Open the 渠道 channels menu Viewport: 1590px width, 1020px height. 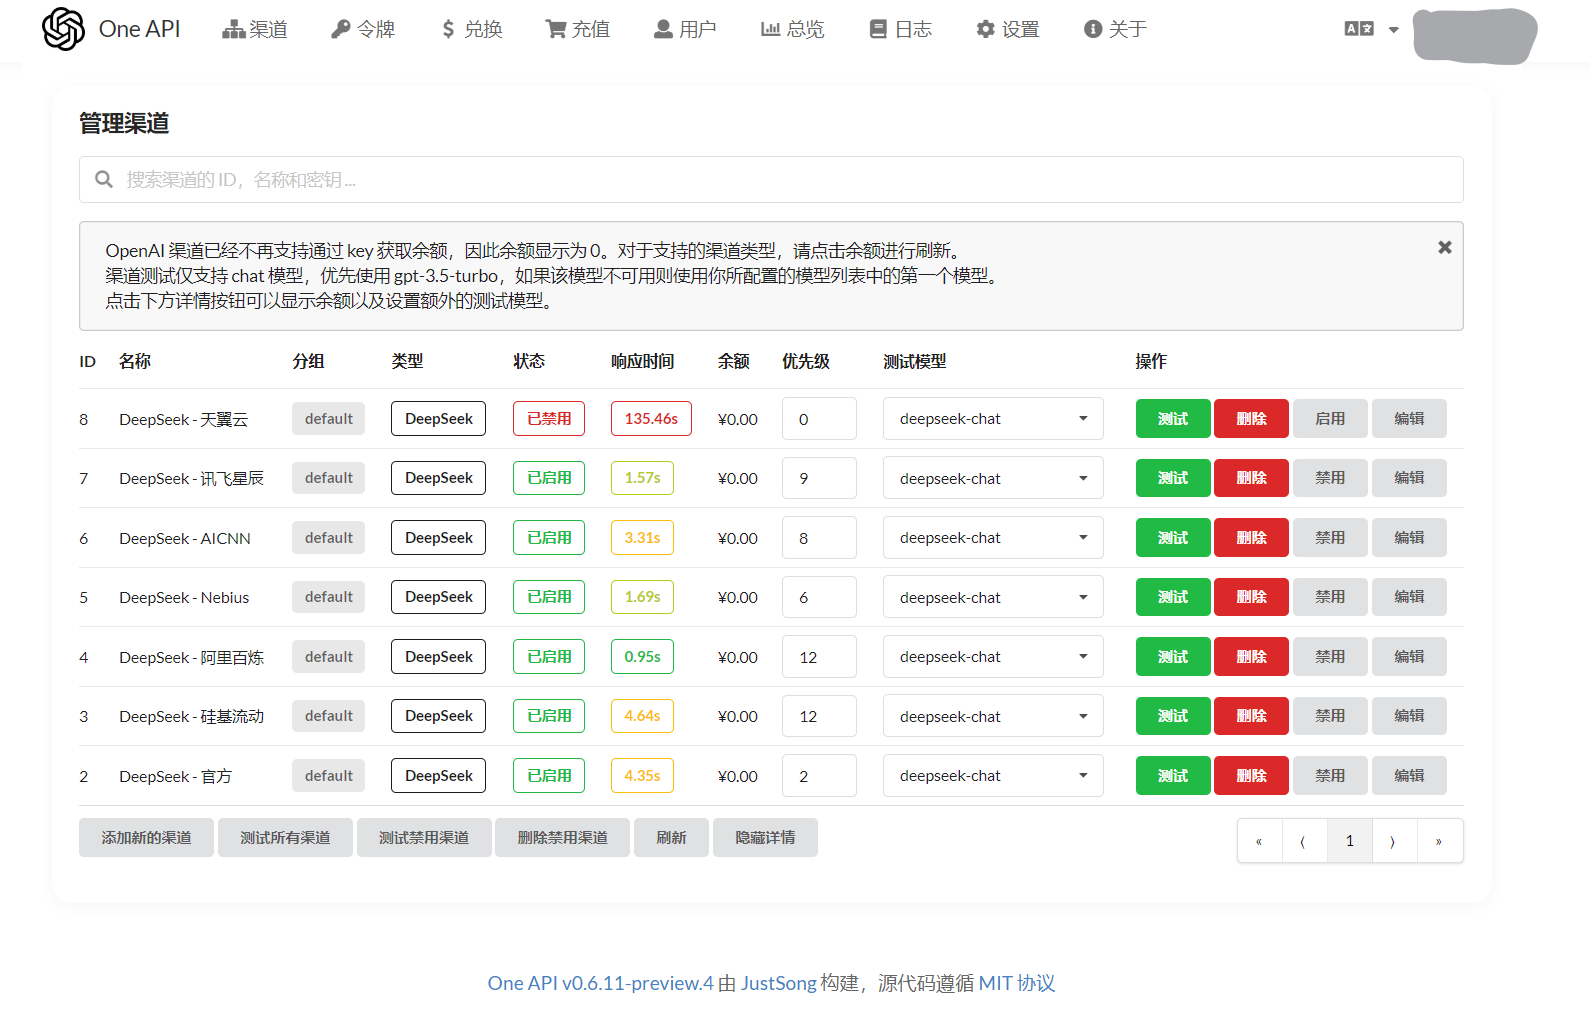coord(255,30)
